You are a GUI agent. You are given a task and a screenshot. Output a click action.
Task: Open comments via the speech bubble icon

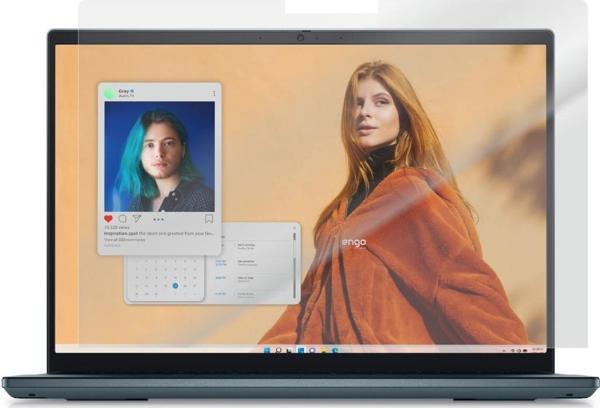pos(122,219)
